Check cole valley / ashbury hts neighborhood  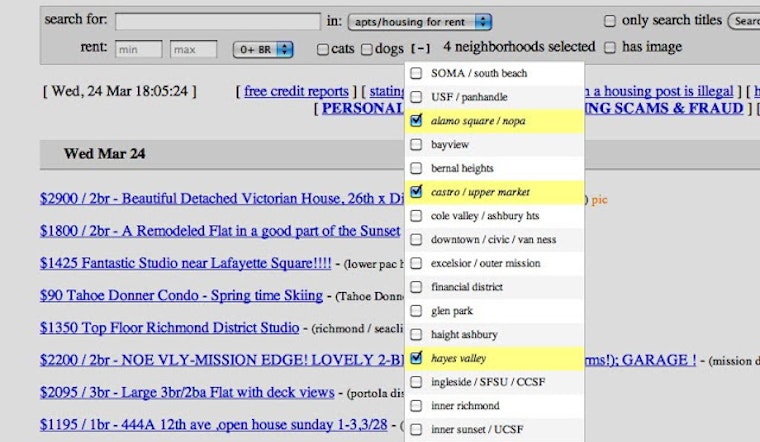point(416,216)
